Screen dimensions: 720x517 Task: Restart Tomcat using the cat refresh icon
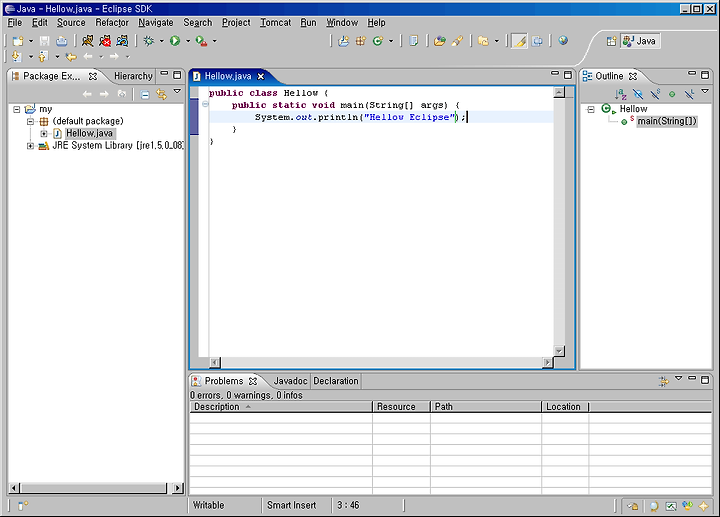point(123,41)
